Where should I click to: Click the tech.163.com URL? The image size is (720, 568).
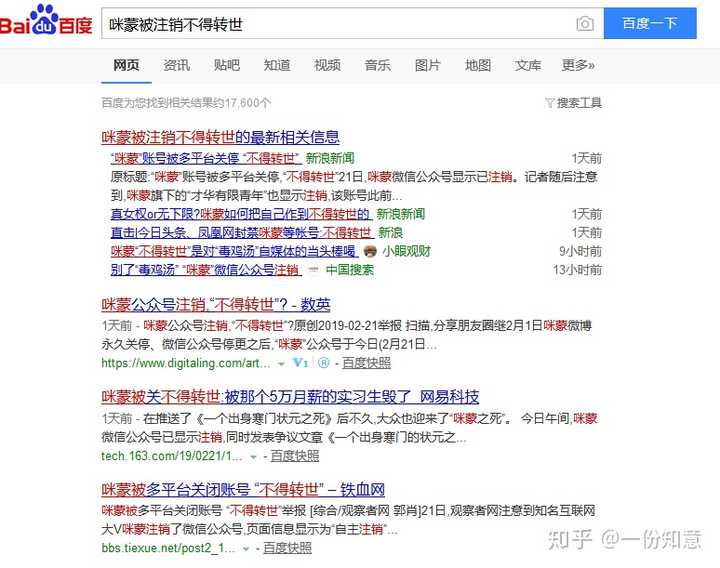click(x=172, y=456)
